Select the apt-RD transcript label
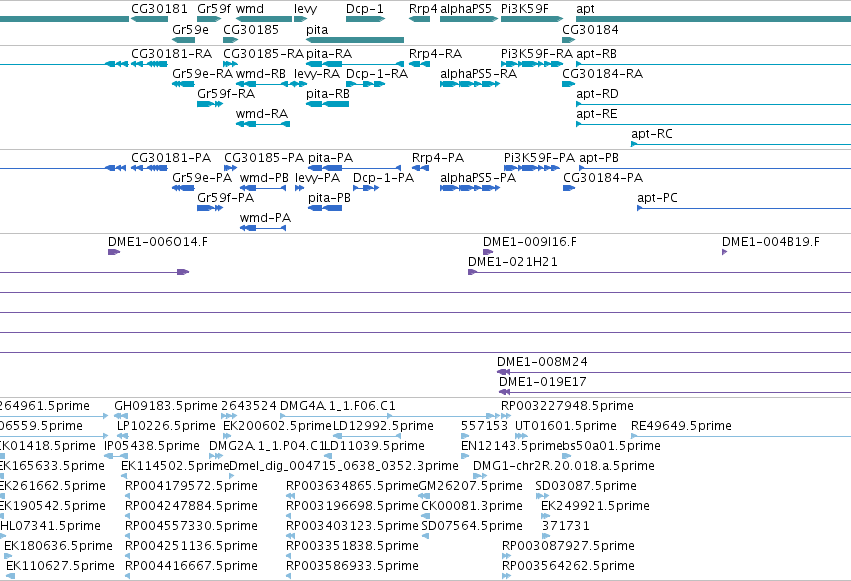The width and height of the screenshot is (851, 581). pos(597,94)
